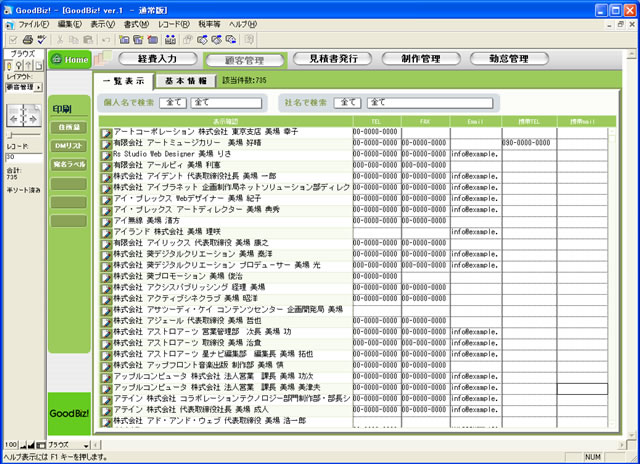The image size is (640, 464).
Task: Open the 顧客管理 section
Action: (245, 60)
